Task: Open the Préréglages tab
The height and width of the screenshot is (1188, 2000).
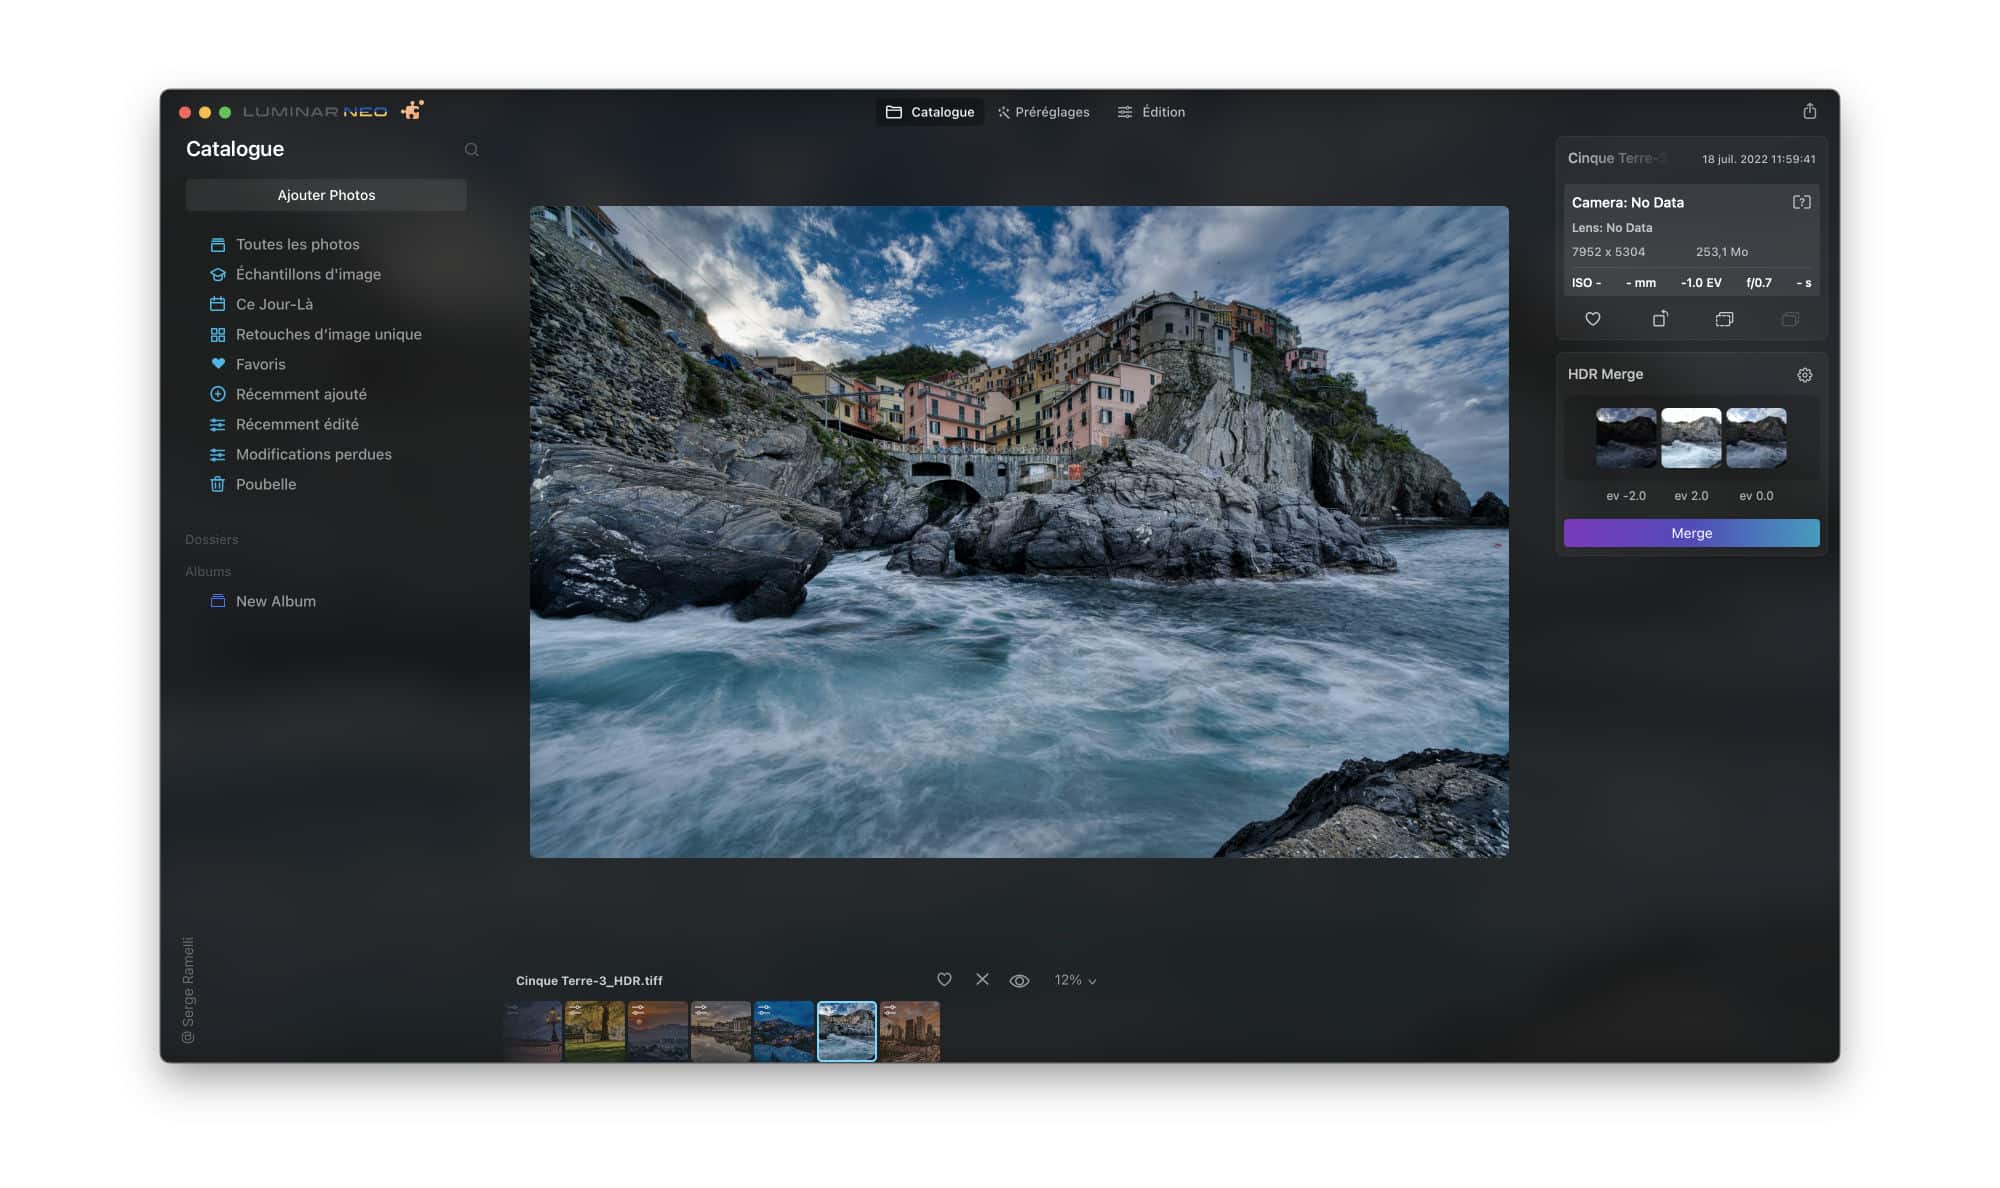Action: point(1044,112)
